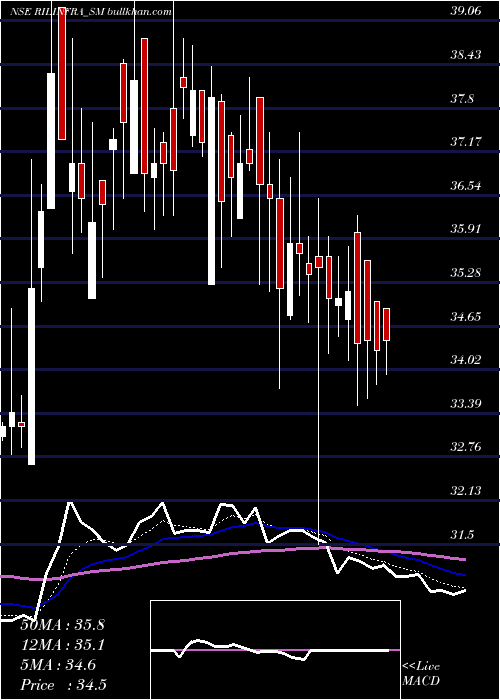Viewport: 500px width, 700px height.
Task: Select the 32.13 price axis label
Action: click(466, 492)
